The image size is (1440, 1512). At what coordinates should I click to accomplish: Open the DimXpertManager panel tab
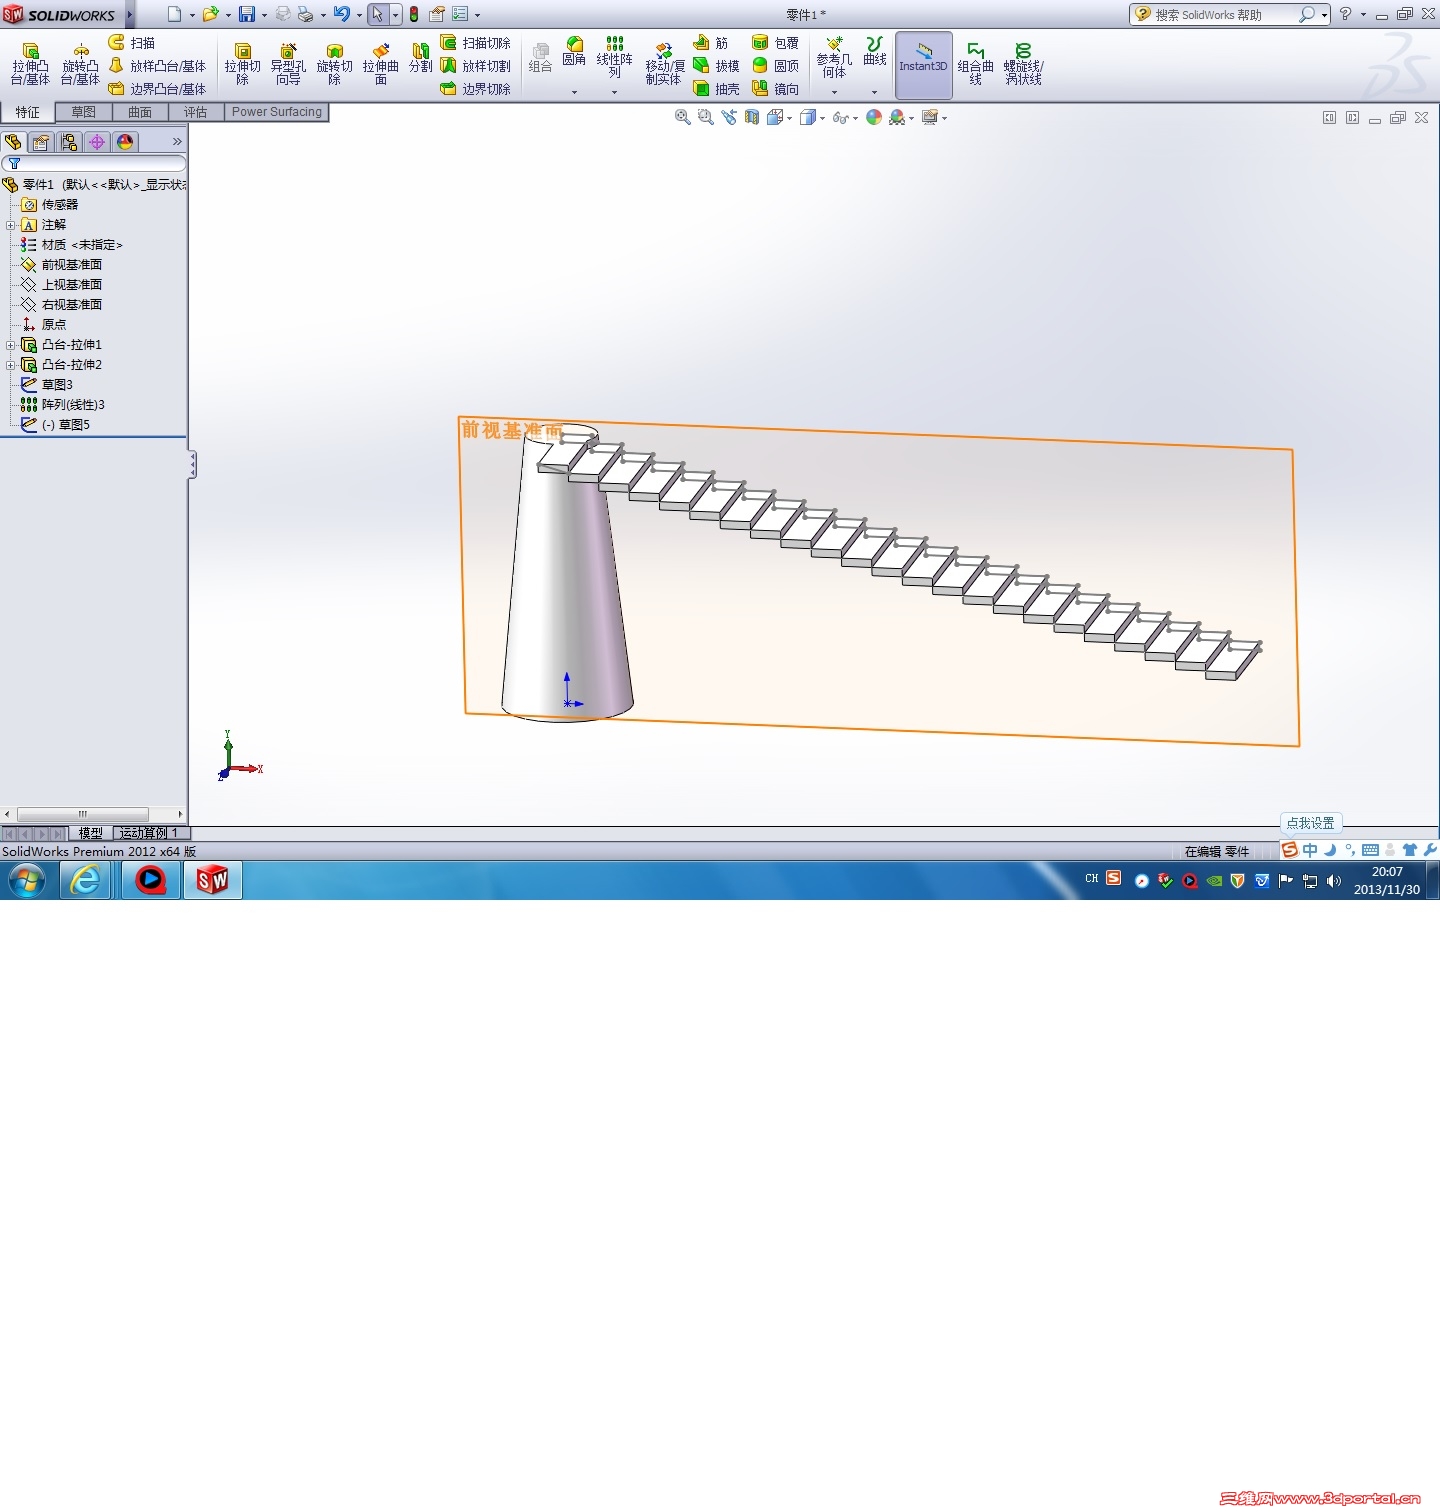97,142
